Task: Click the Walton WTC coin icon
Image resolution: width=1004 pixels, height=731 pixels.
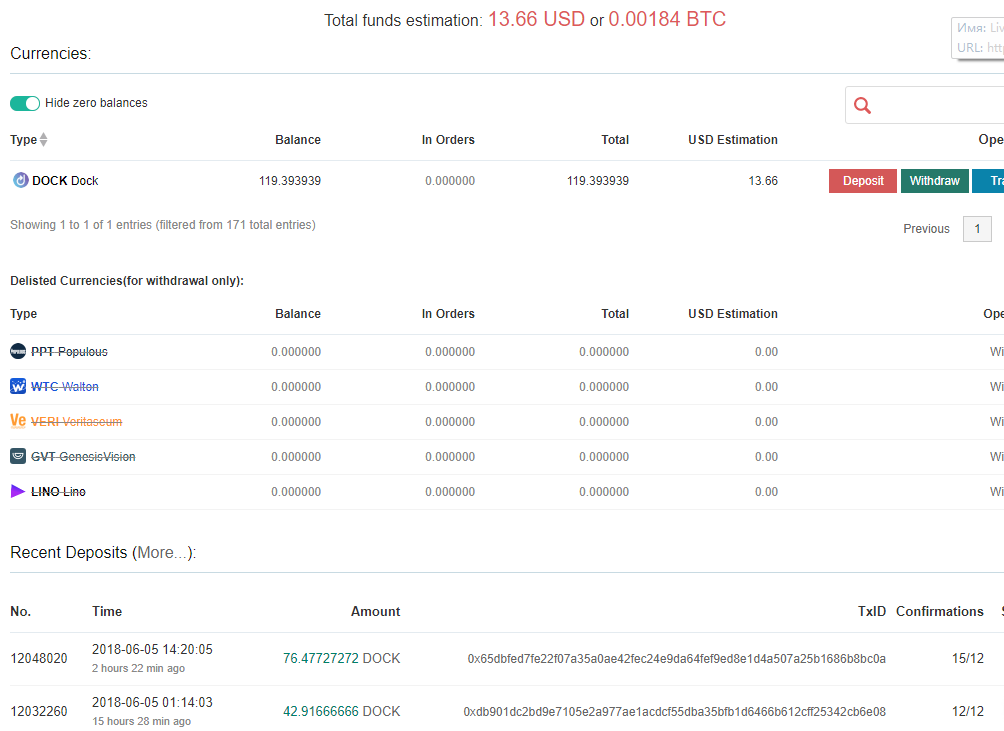Action: coord(18,387)
